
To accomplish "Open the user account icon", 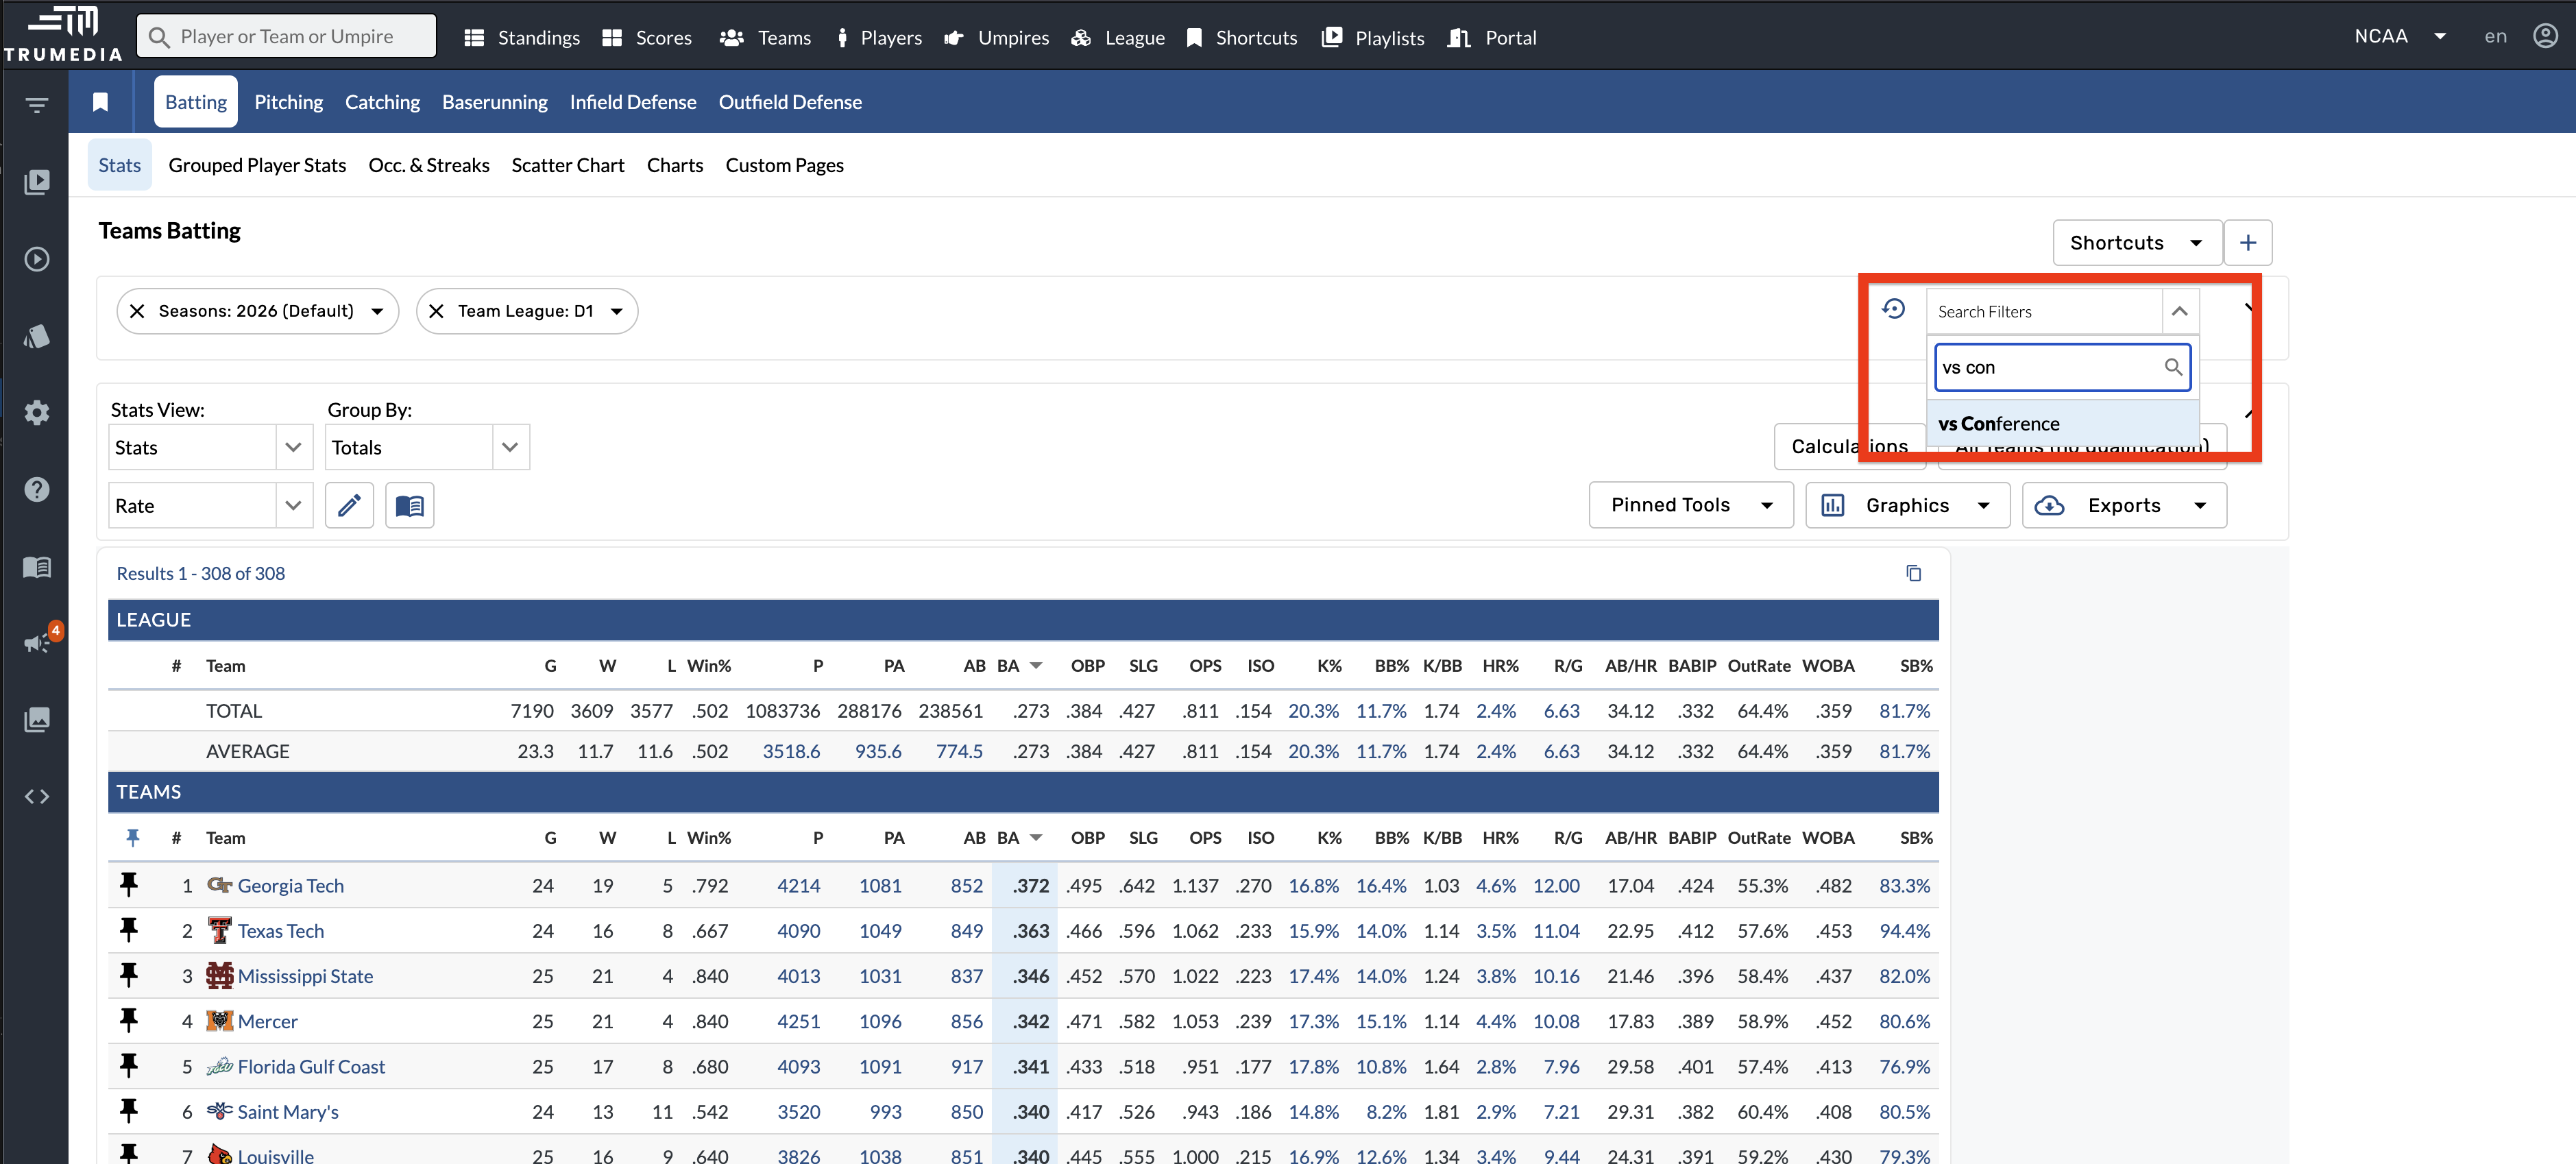I will point(2545,36).
